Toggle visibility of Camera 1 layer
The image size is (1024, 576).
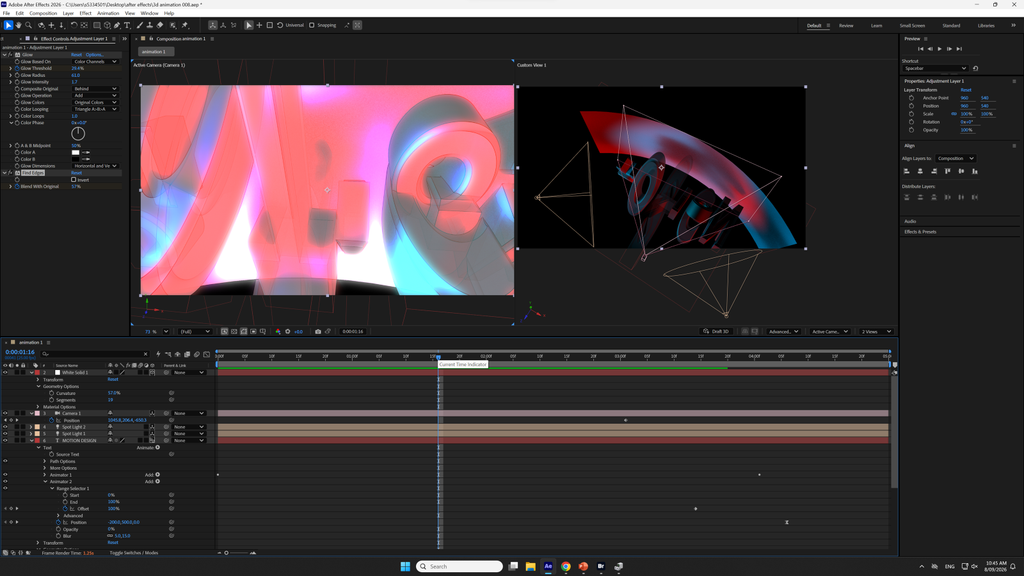coord(5,413)
